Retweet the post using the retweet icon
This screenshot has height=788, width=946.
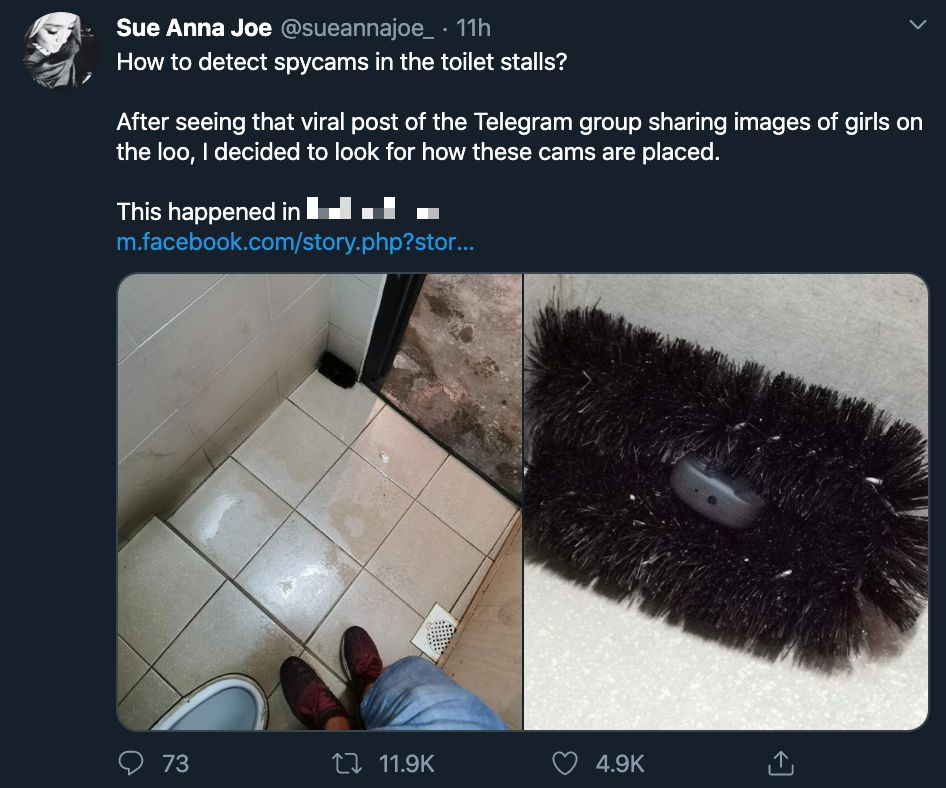[348, 763]
